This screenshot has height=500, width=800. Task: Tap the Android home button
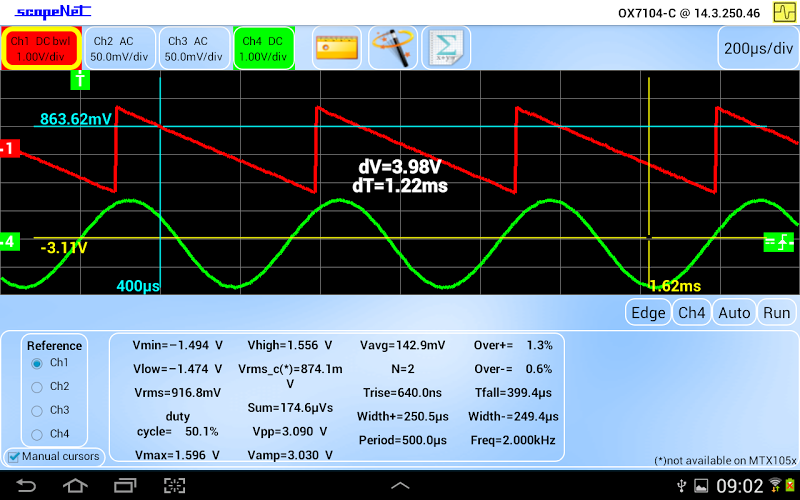(75, 486)
